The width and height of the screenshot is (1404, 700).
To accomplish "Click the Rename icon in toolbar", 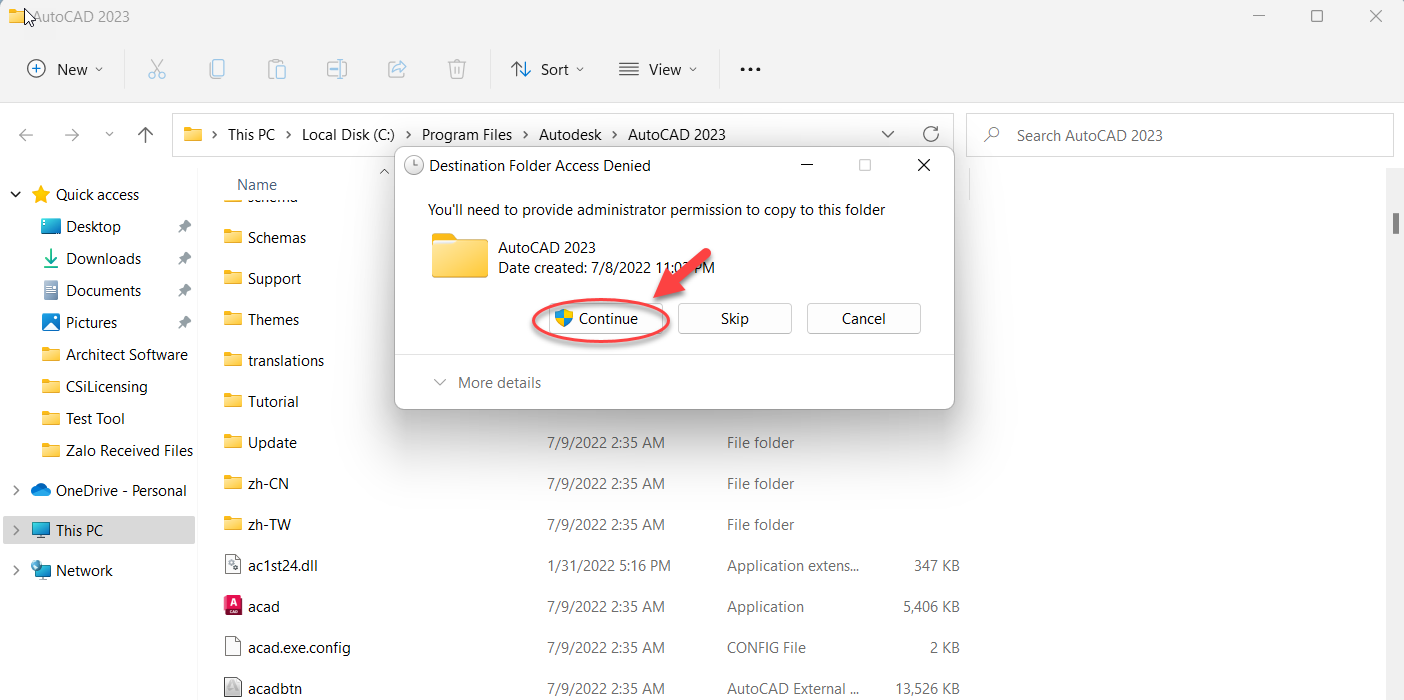I will (337, 69).
